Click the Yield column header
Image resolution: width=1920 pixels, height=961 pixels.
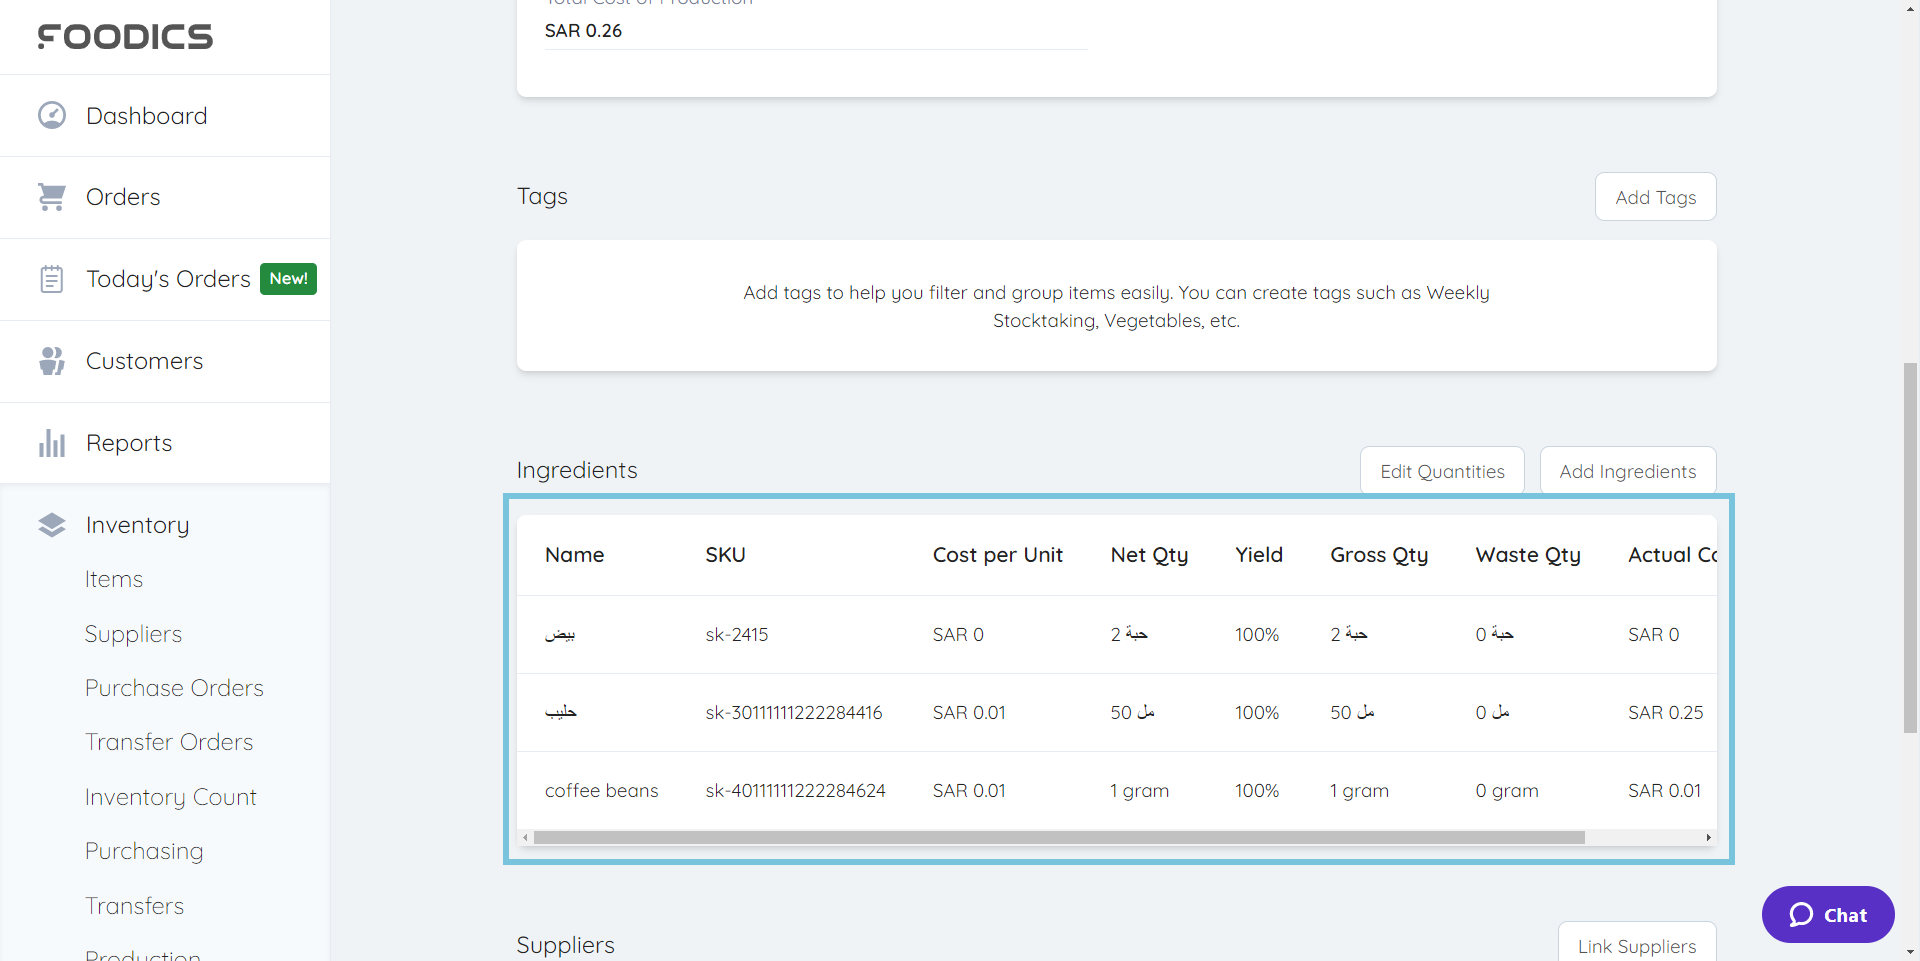tap(1259, 555)
